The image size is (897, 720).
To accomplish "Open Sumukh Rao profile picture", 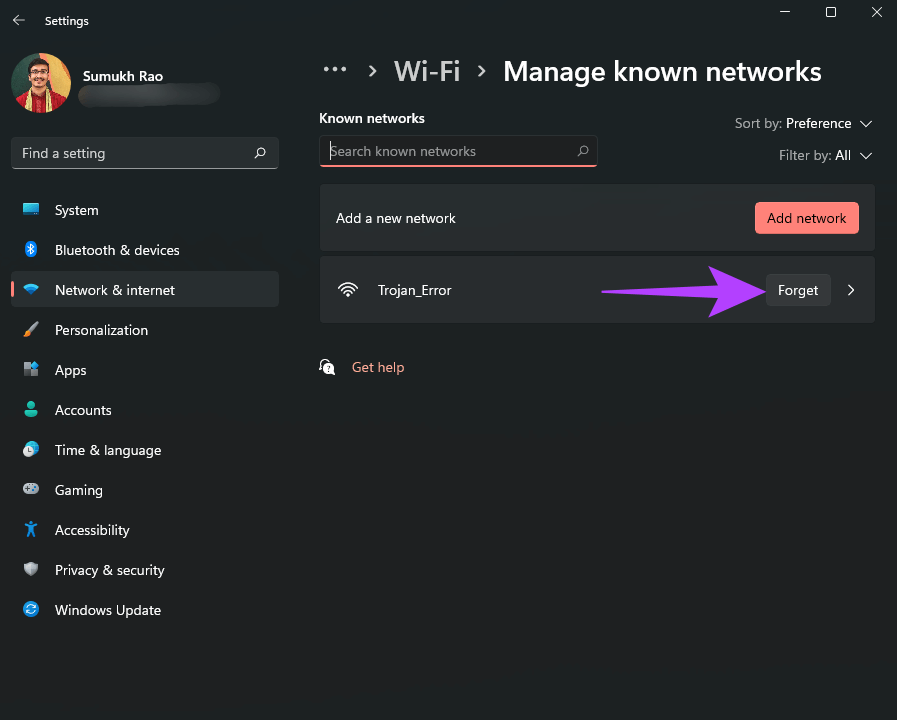I will click(41, 83).
